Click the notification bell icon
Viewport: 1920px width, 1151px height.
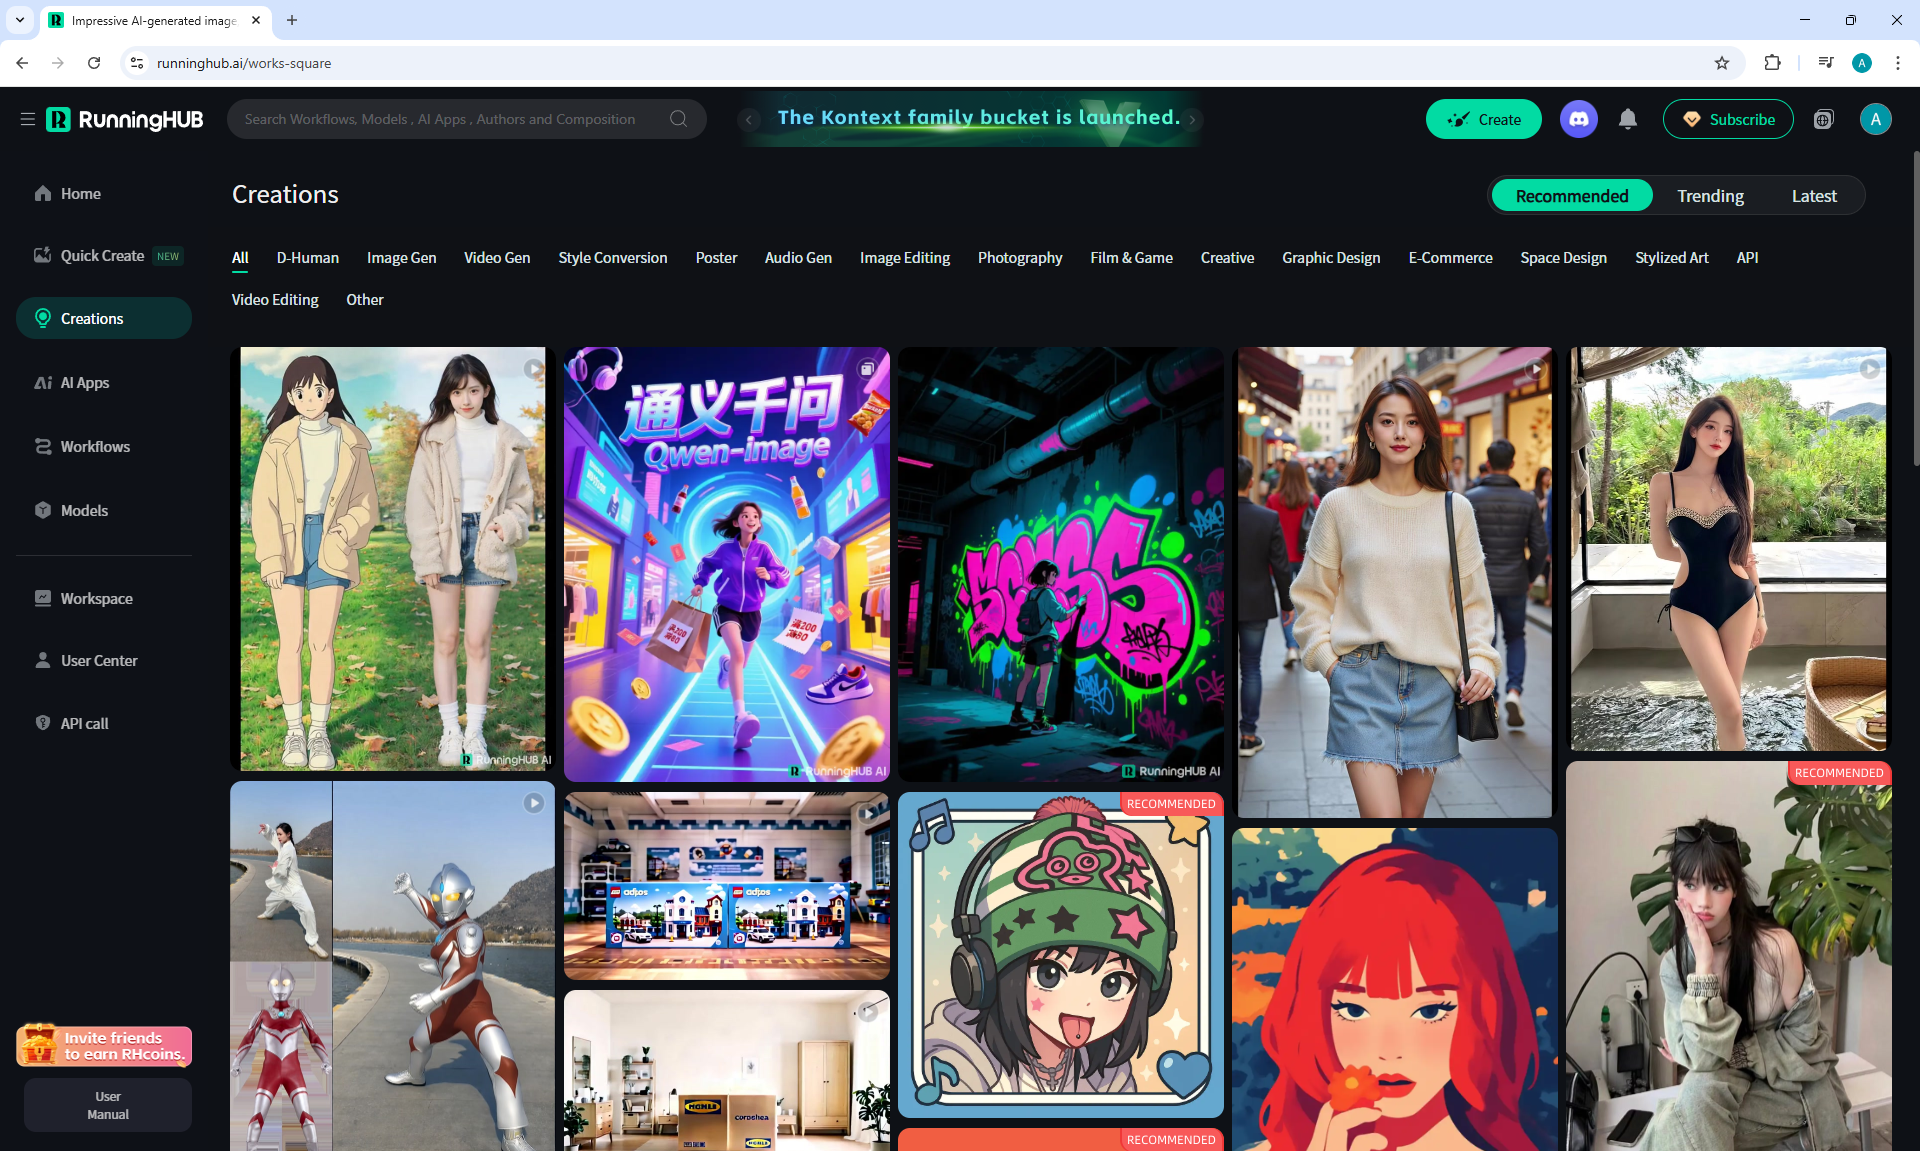pyautogui.click(x=1628, y=119)
